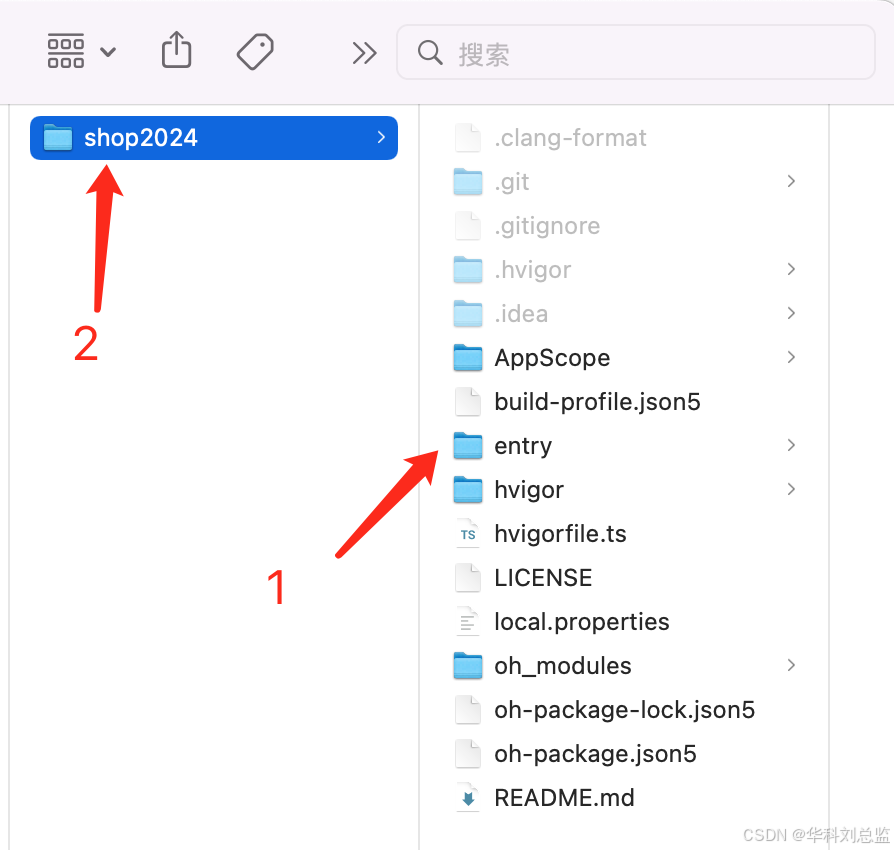Select the oh-package-lock.json5 file
This screenshot has height=850, width=894.
click(x=624, y=710)
